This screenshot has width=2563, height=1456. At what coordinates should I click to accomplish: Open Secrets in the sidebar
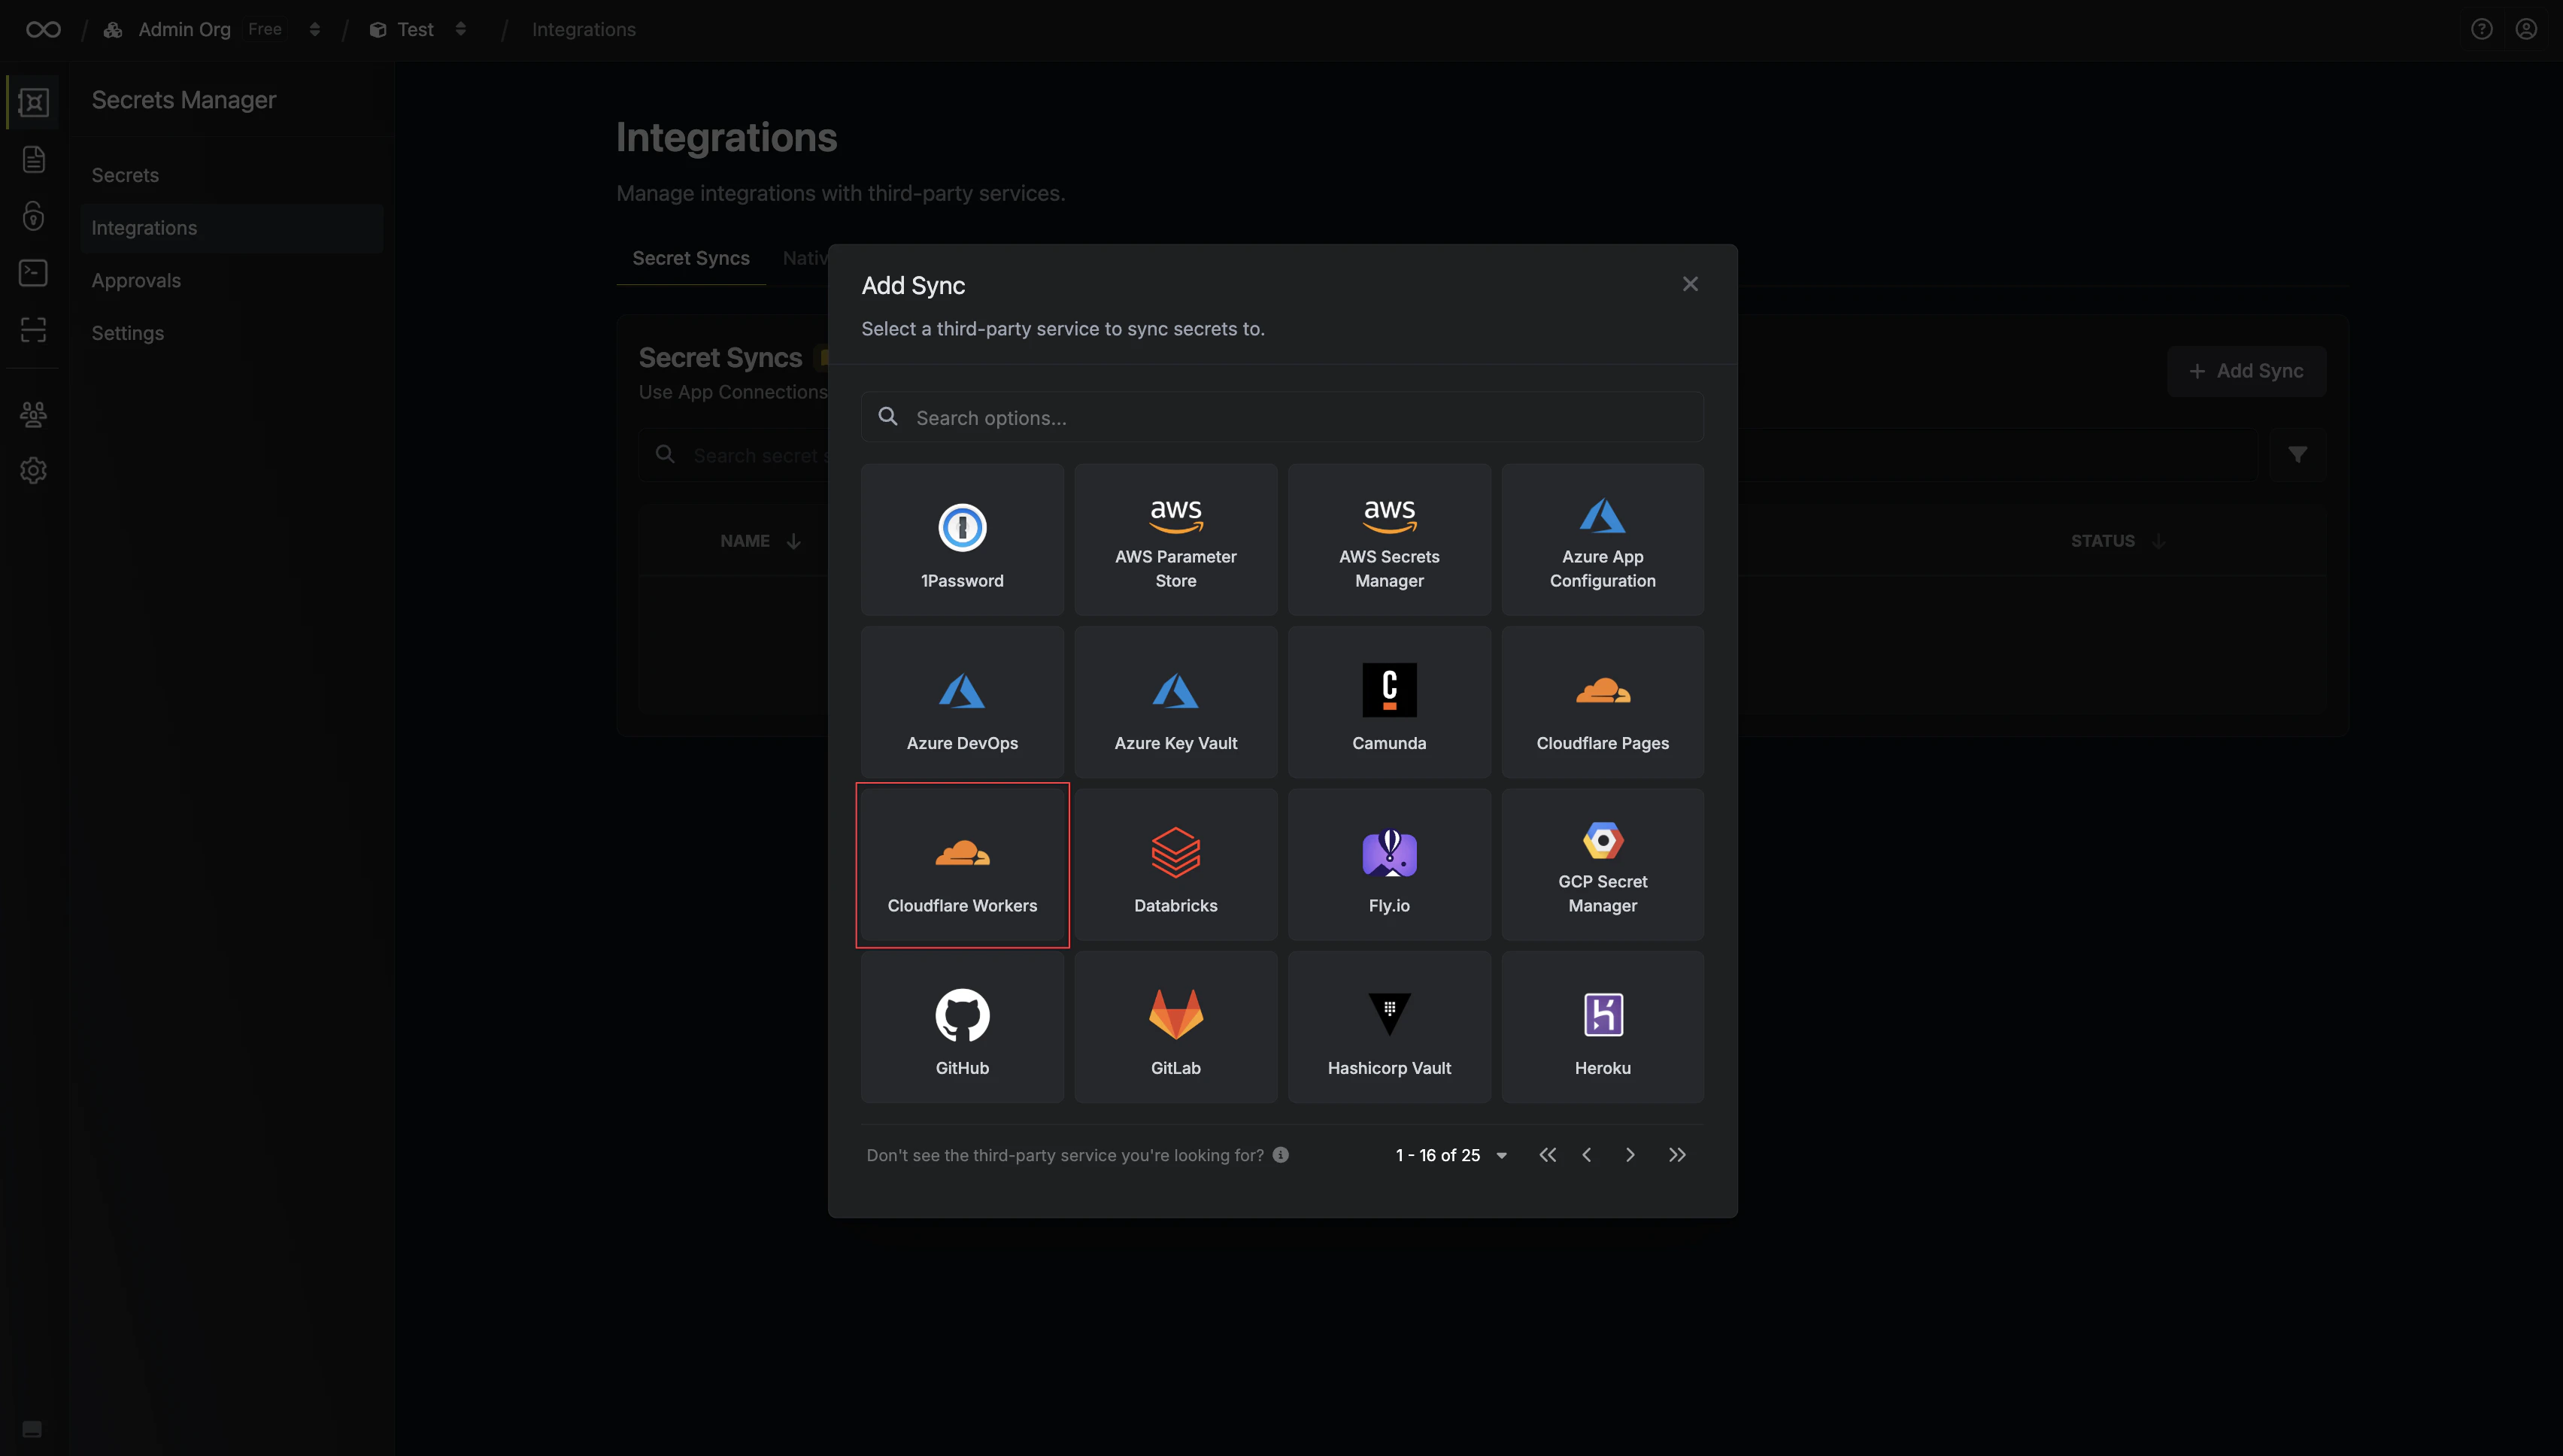[x=232, y=175]
